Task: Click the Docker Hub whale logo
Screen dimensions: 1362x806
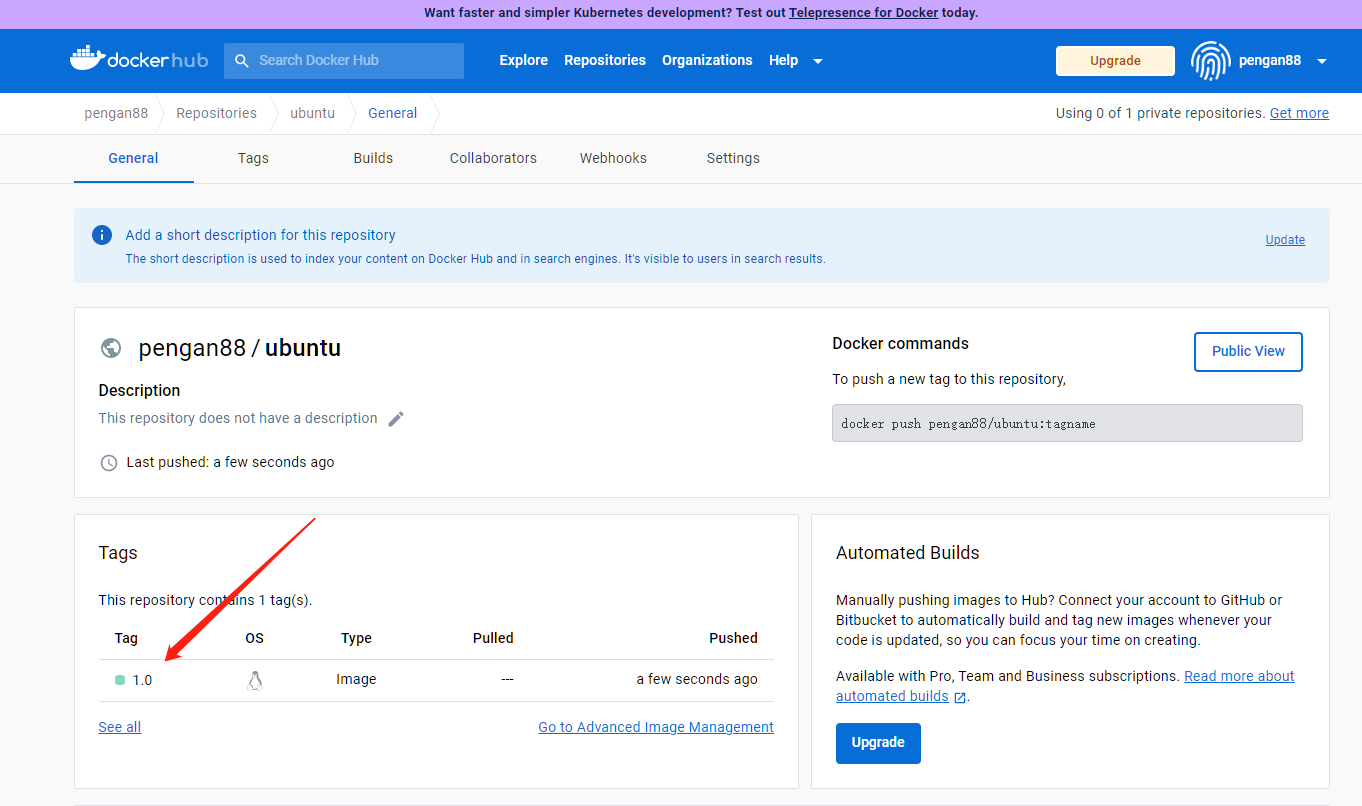Action: [139, 60]
